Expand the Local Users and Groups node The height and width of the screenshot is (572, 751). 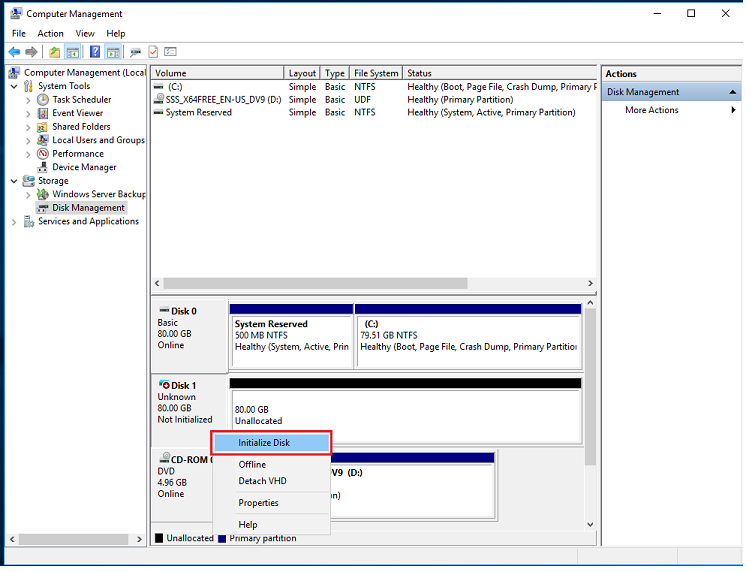point(28,142)
